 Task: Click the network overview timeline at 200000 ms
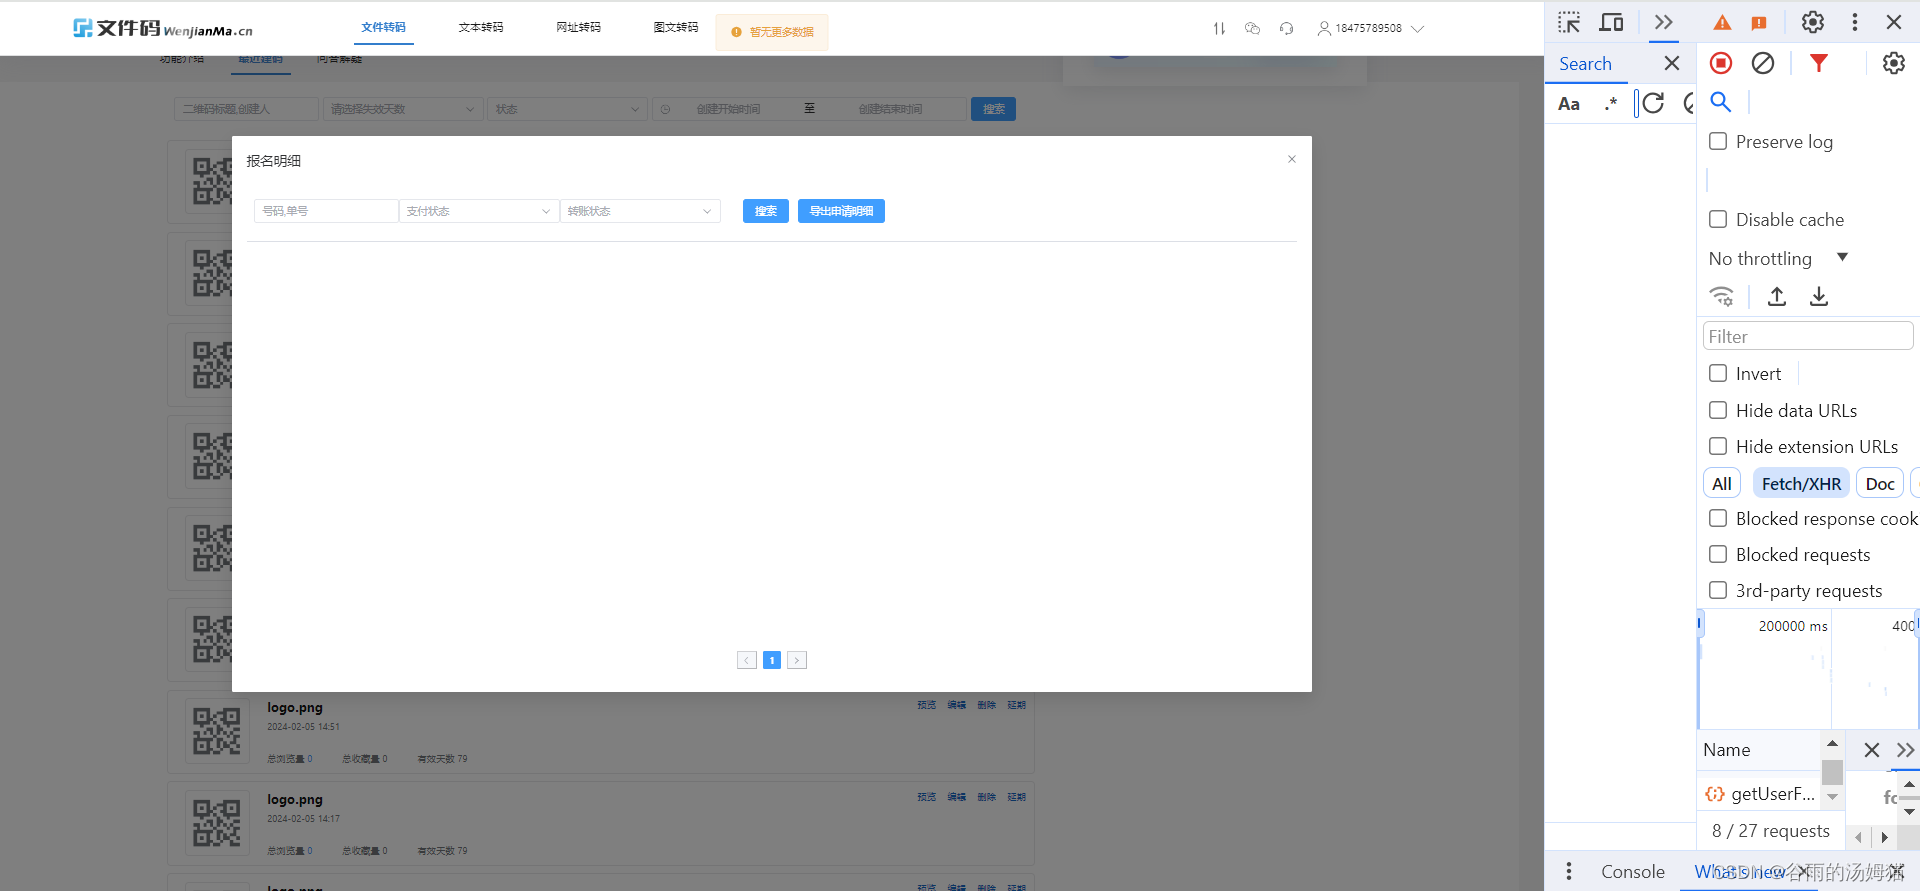point(1793,626)
